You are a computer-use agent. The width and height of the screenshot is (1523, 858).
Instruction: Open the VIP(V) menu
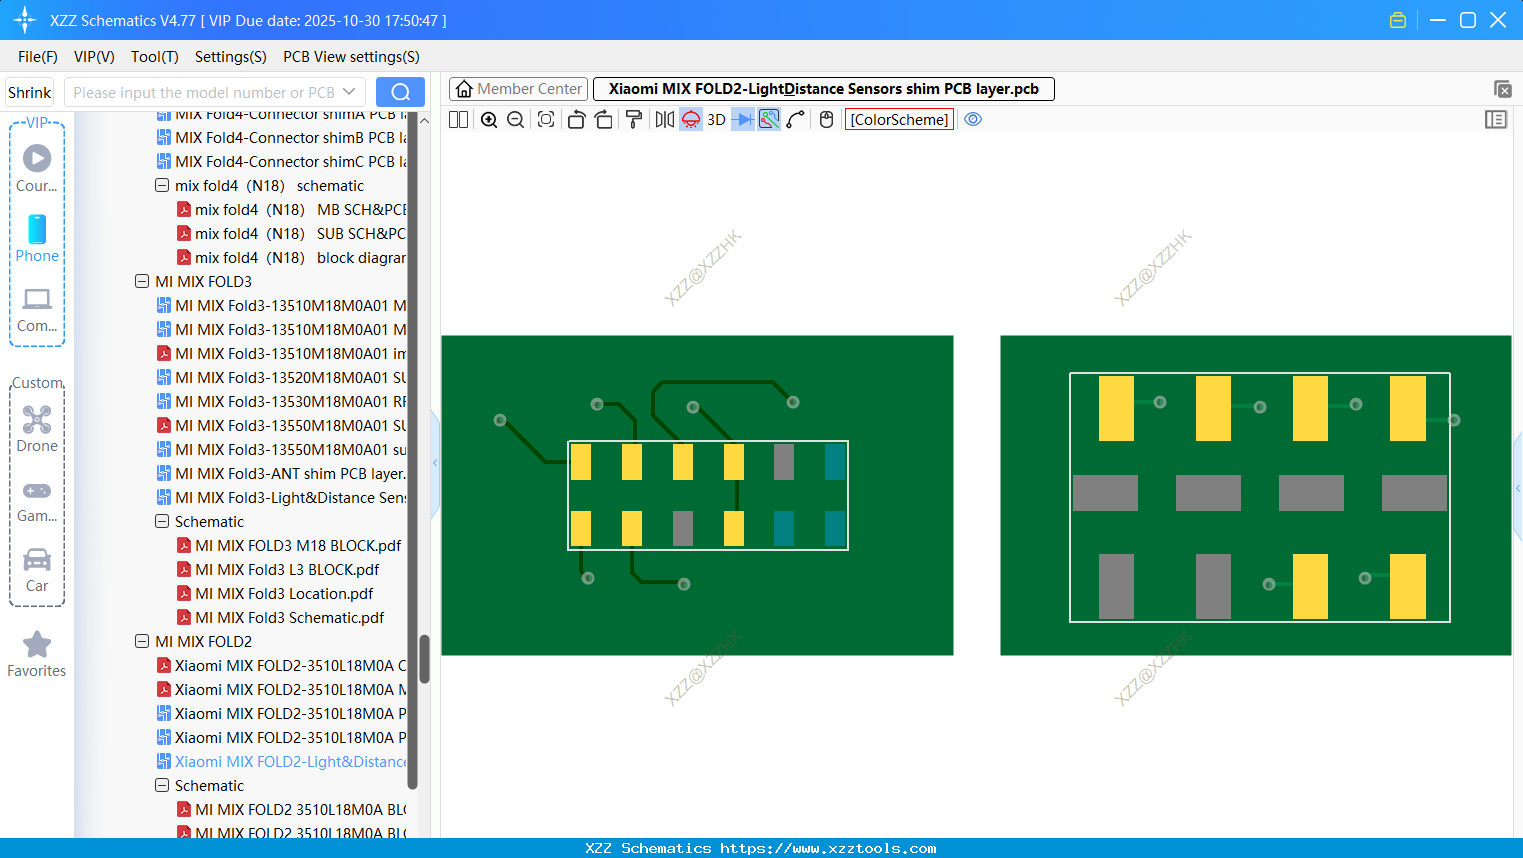pos(94,57)
